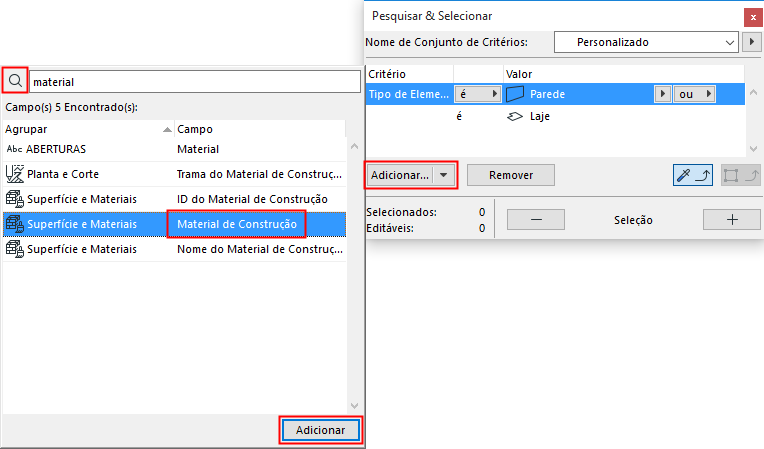This screenshot has height=449, width=764.
Task: Click the Laje slab element icon
Action: click(515, 117)
